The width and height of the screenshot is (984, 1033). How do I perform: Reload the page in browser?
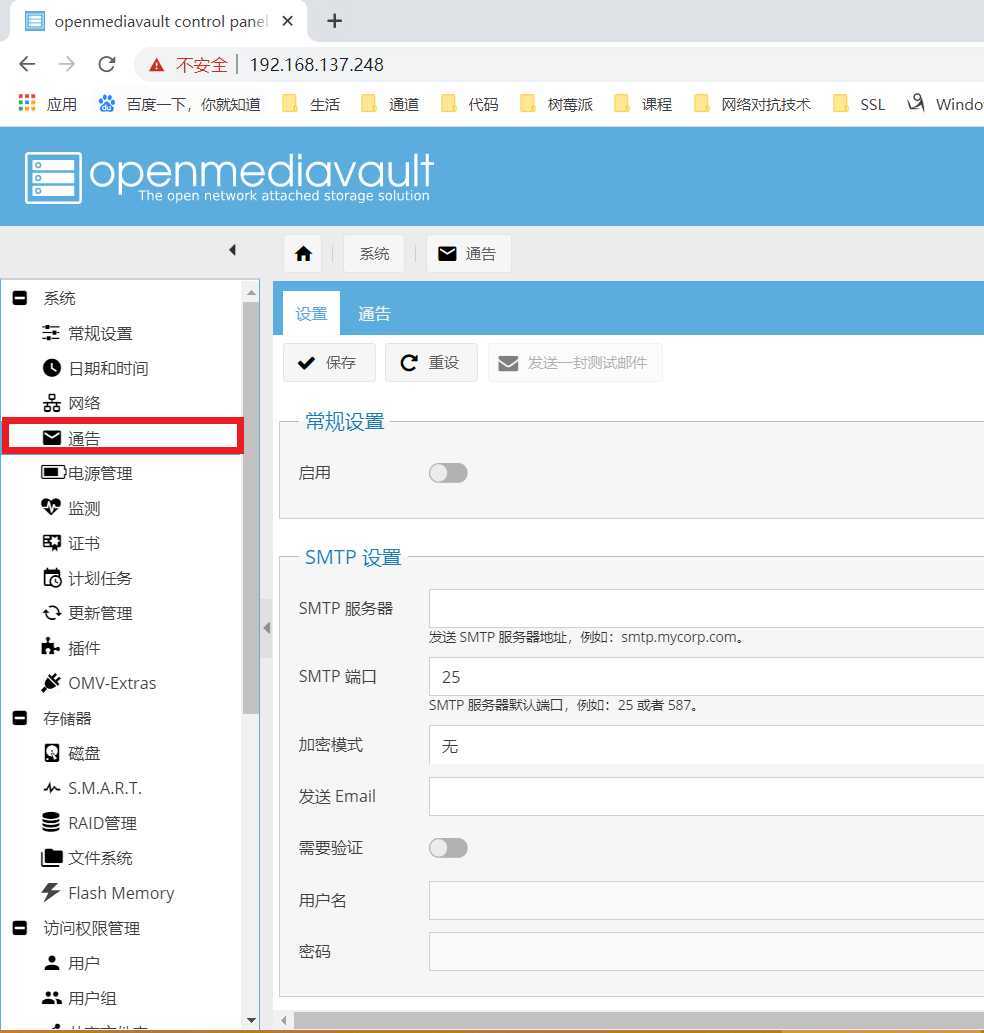click(107, 64)
